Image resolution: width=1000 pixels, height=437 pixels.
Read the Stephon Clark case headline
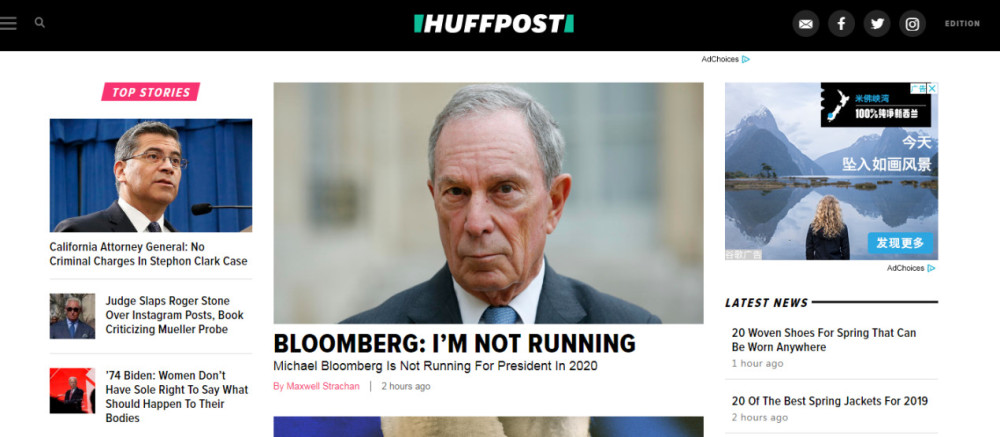coord(148,254)
